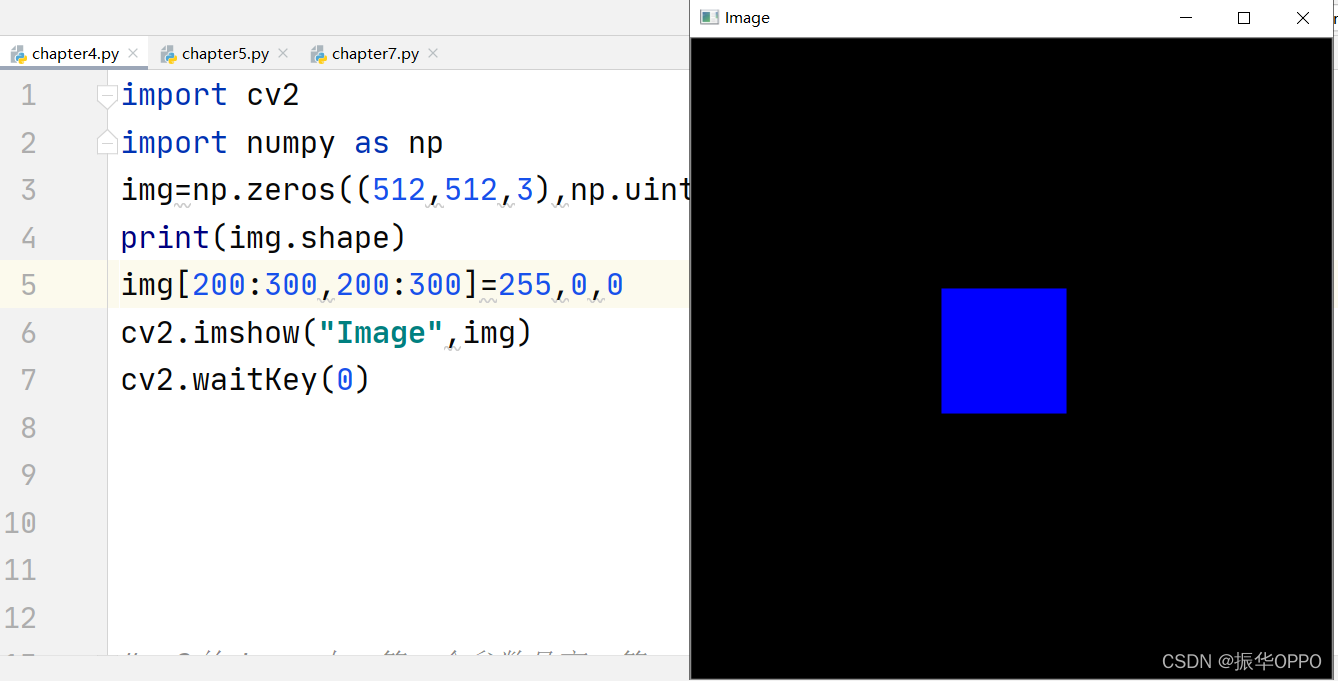Screen dimensions: 1338x681
Task: Click line number 5 in the gutter
Action: [x=28, y=284]
